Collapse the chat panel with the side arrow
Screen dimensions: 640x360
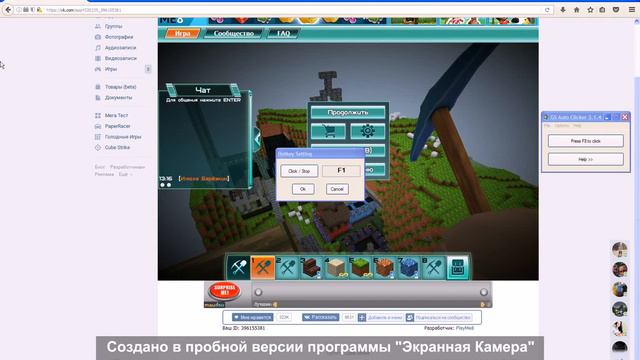(x=256, y=139)
